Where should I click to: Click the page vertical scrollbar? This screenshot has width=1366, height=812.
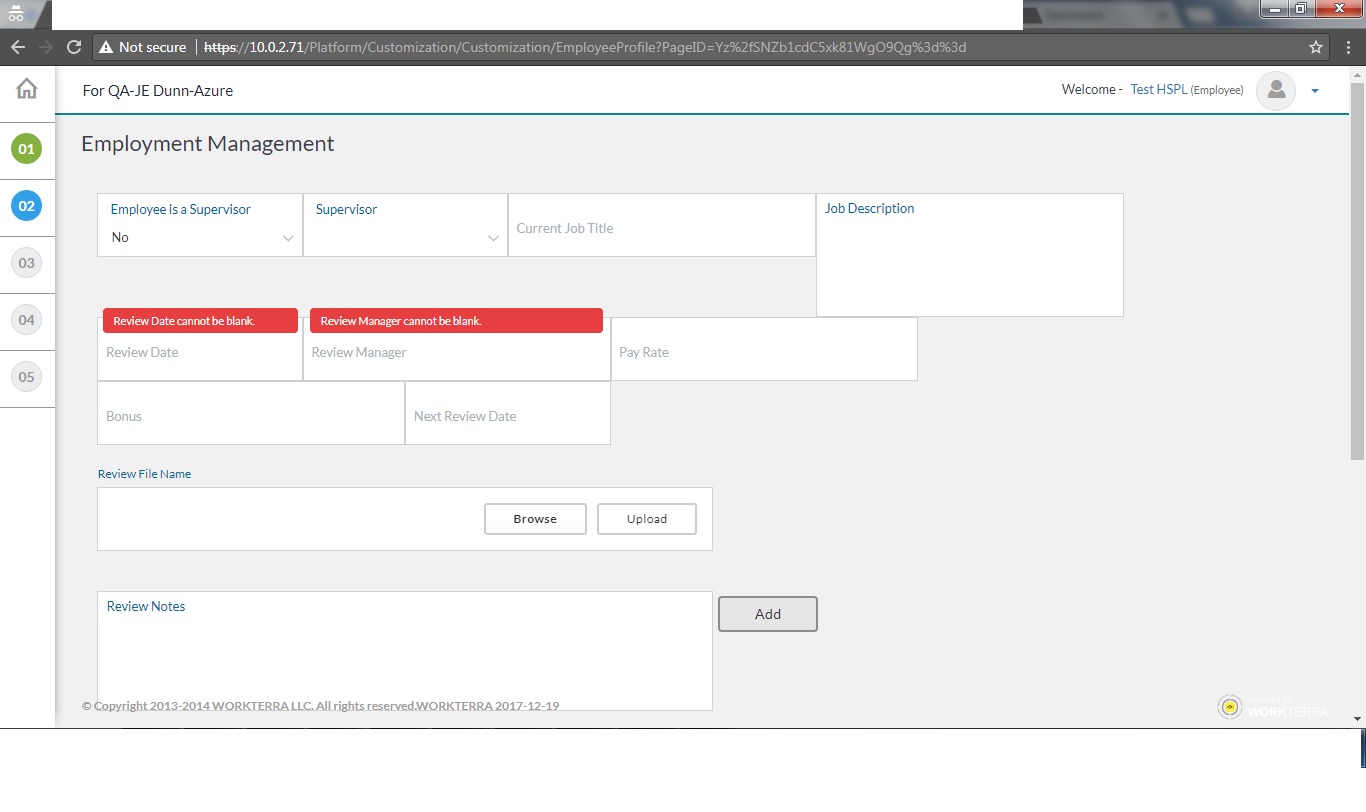coord(1357,270)
